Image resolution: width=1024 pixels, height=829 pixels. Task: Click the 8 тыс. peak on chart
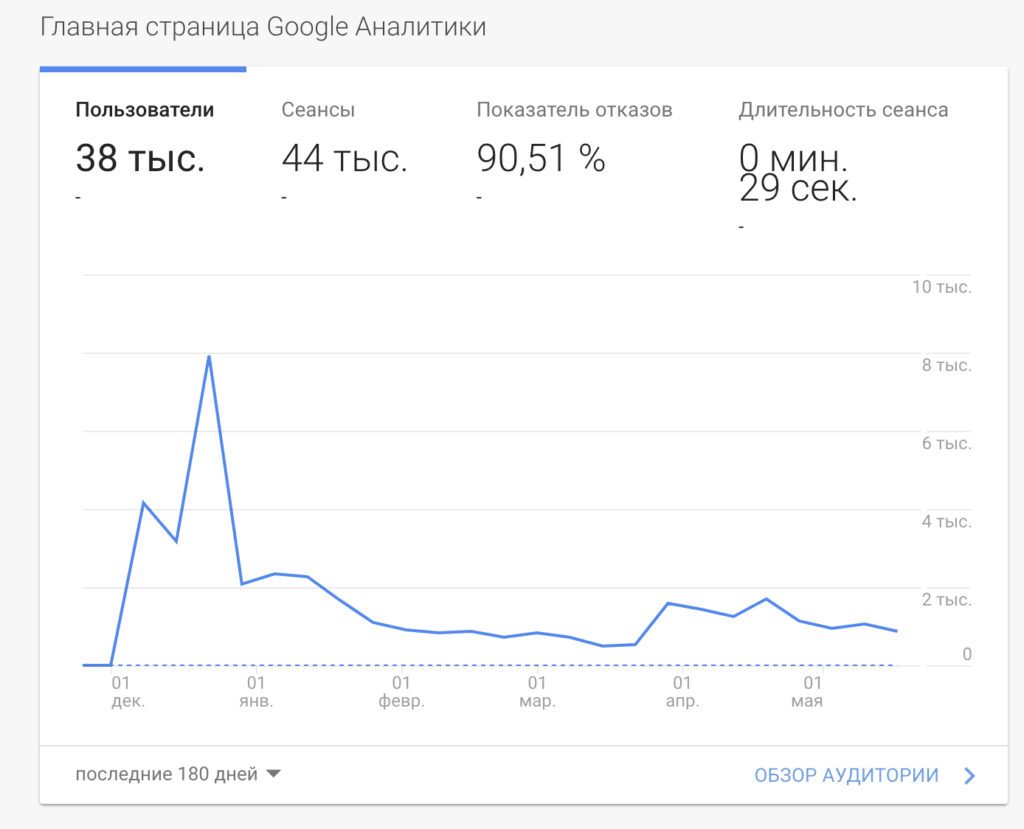point(209,357)
